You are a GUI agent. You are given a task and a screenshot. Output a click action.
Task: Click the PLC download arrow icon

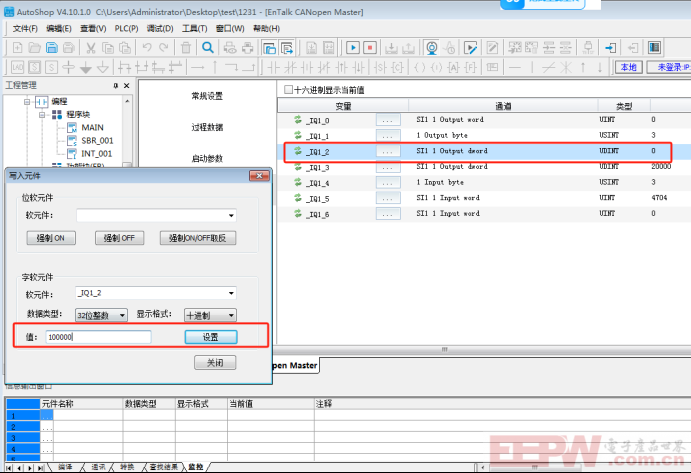pos(391,48)
